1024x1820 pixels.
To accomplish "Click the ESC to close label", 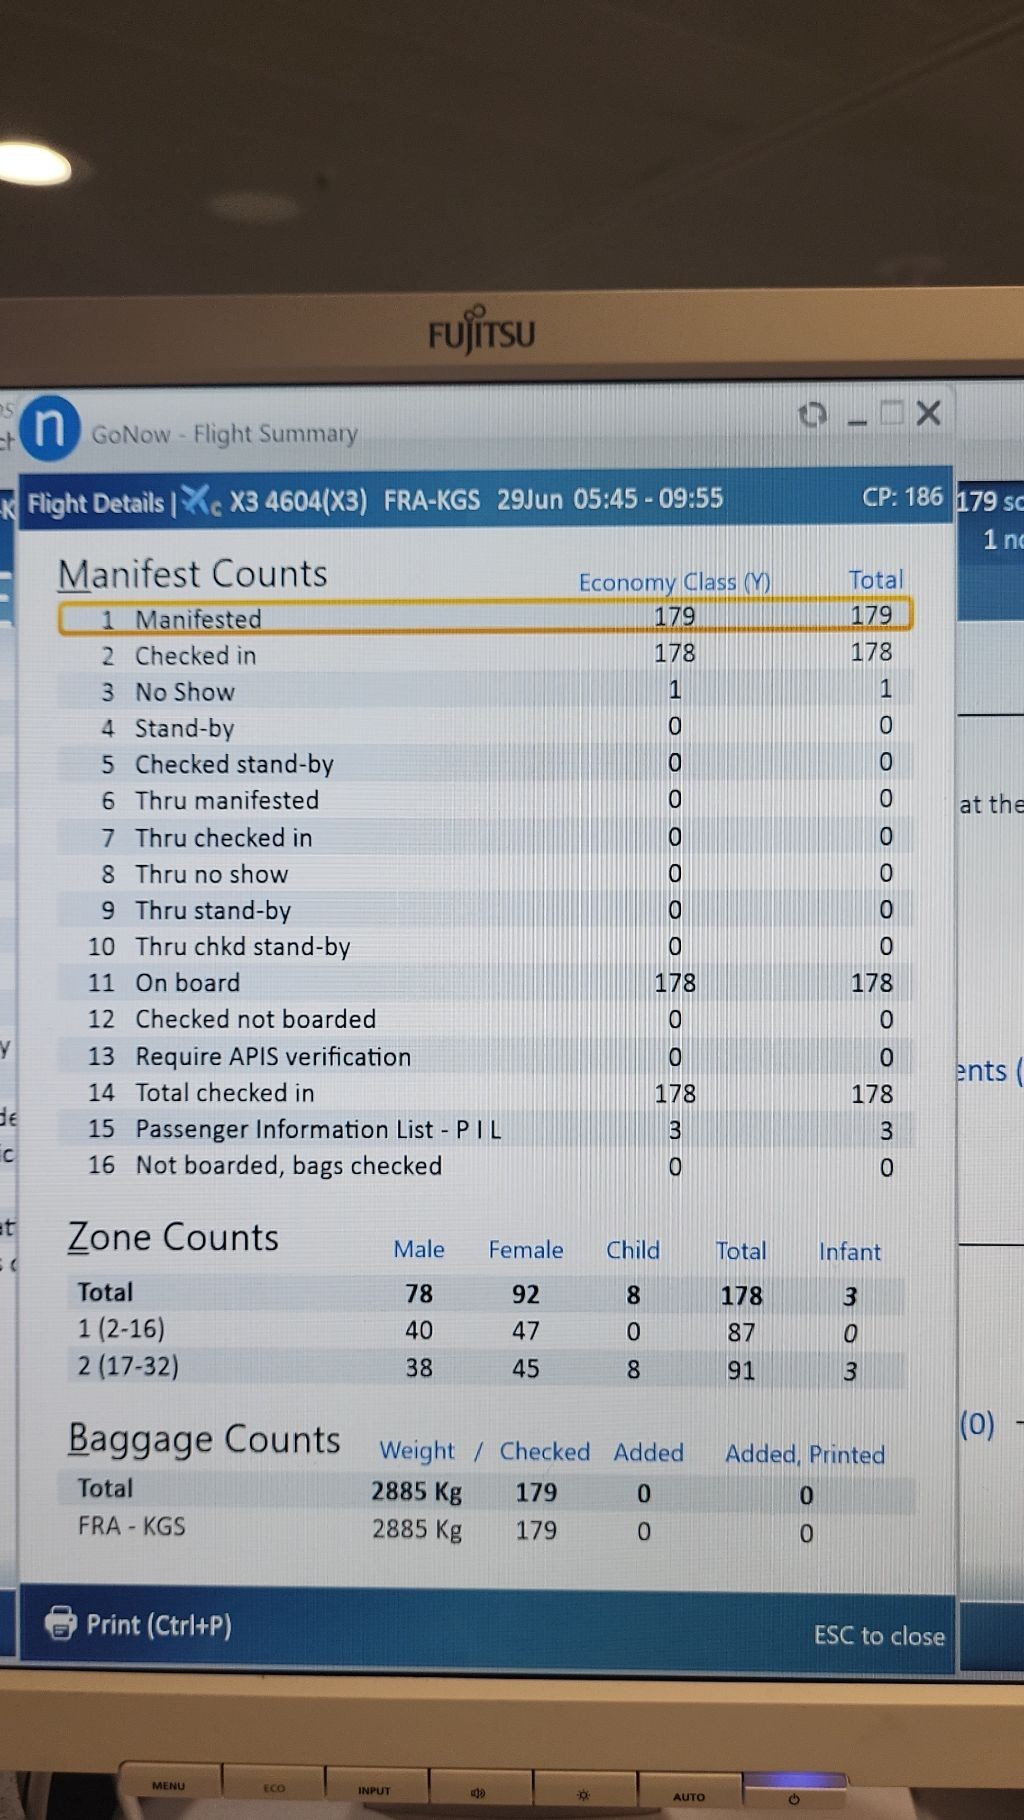I will tap(878, 1635).
